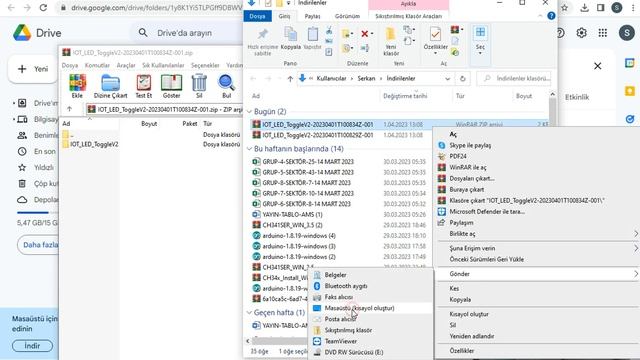Collapse the Geçen hafta (1) group
Viewport: 640px width, 360px height.
tap(250, 312)
